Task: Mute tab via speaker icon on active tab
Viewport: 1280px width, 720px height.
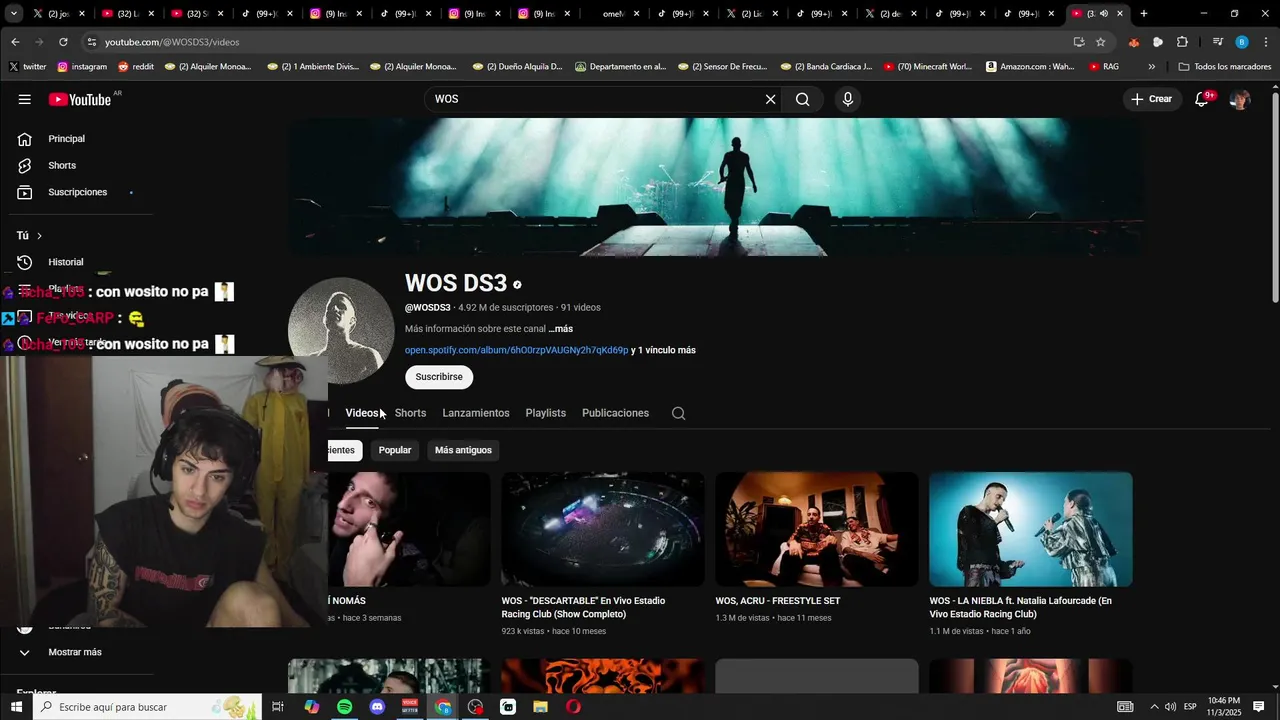Action: [x=1104, y=14]
